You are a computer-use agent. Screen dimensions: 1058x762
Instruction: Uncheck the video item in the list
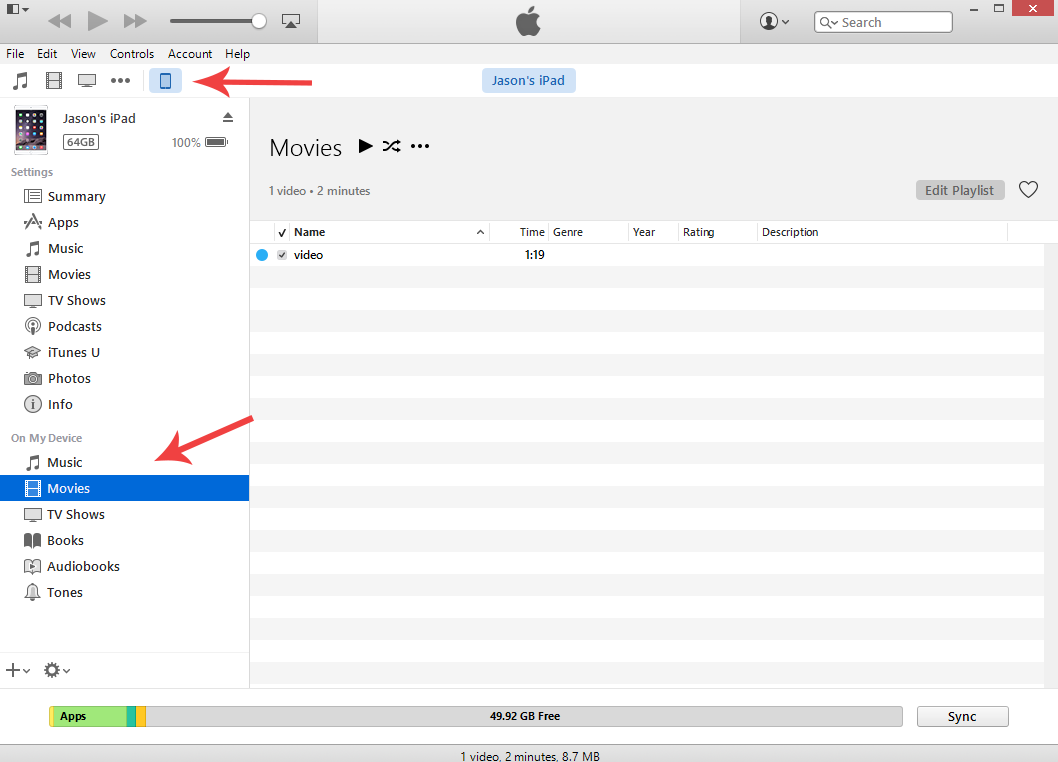pyautogui.click(x=282, y=255)
